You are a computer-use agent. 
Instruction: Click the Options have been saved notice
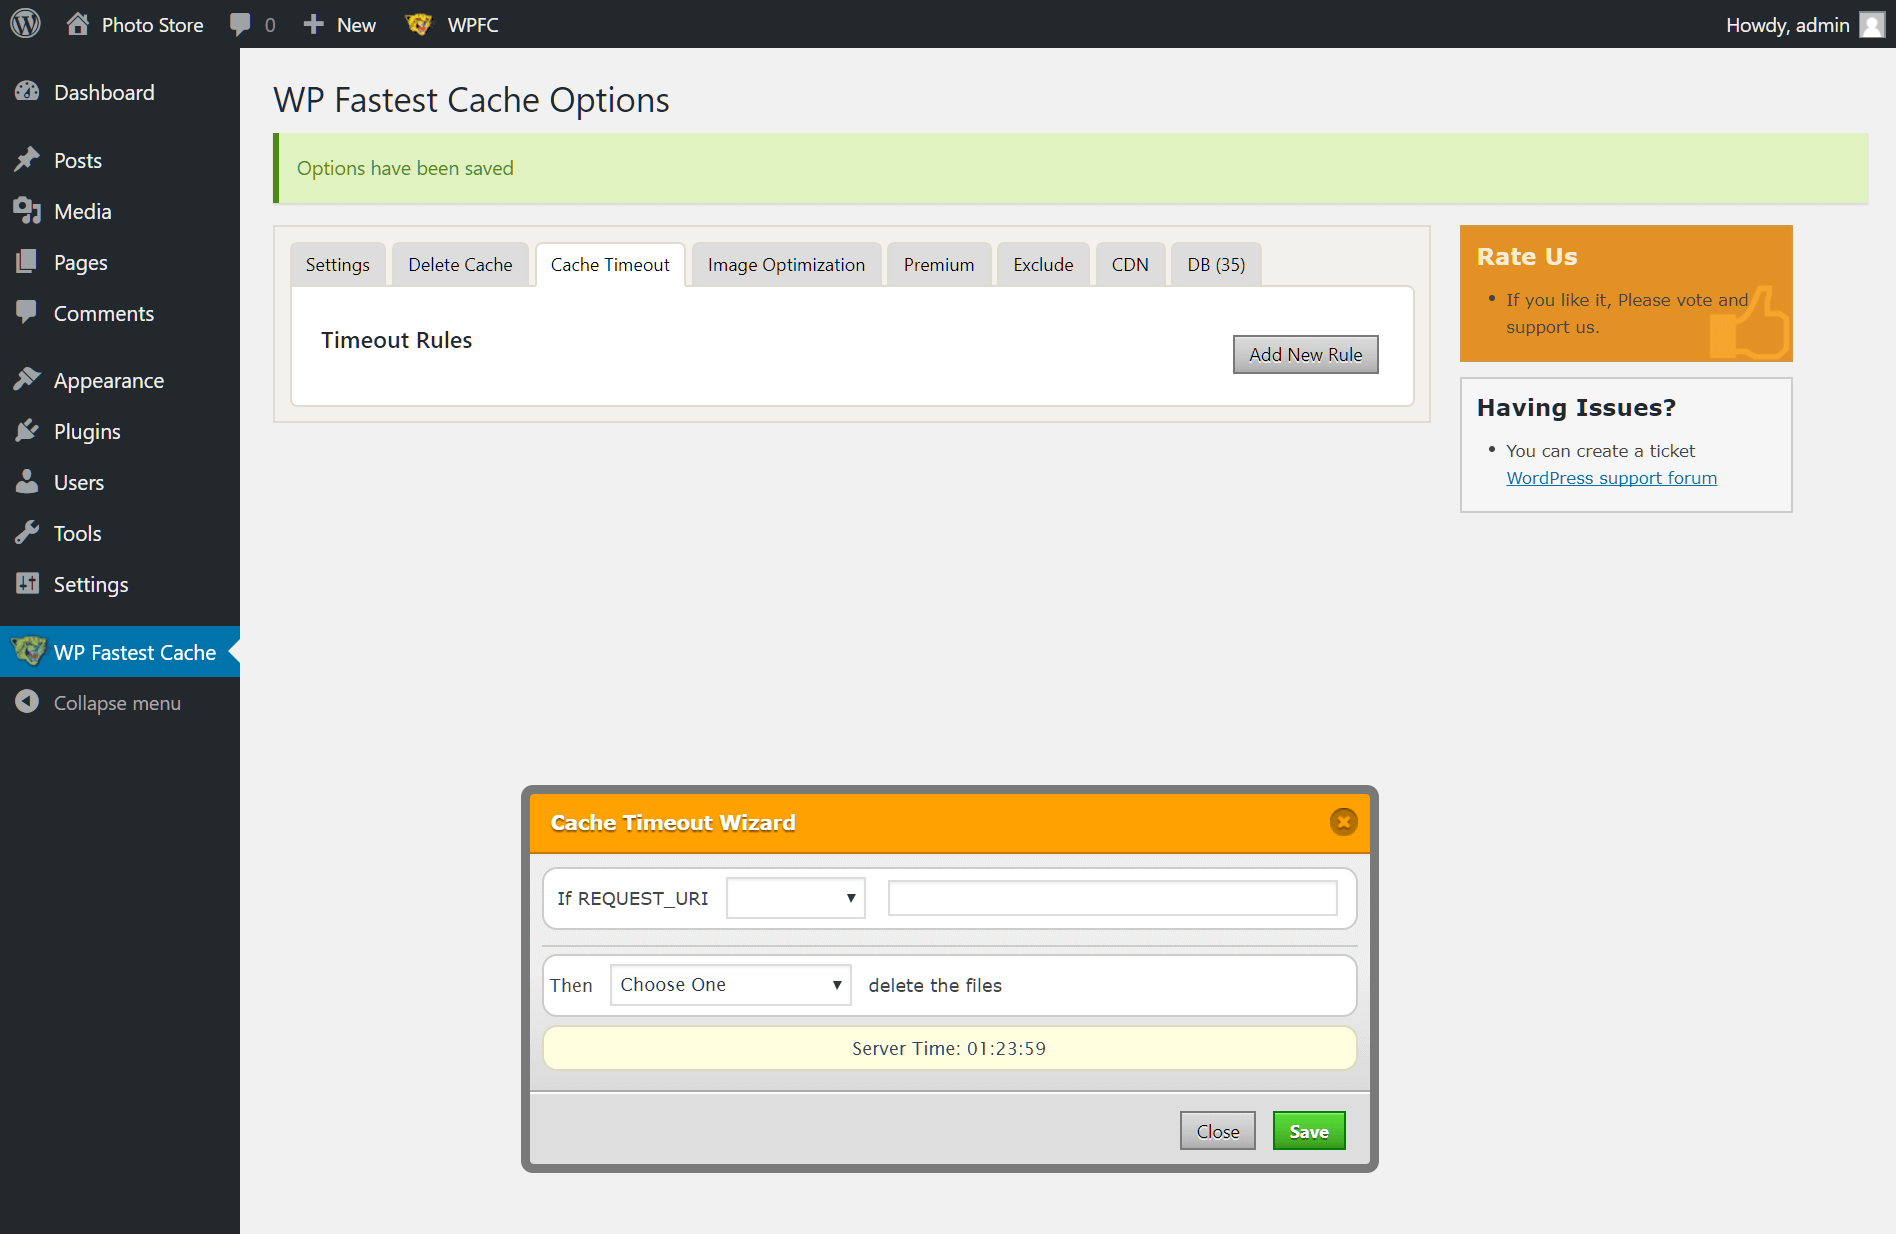click(1071, 168)
